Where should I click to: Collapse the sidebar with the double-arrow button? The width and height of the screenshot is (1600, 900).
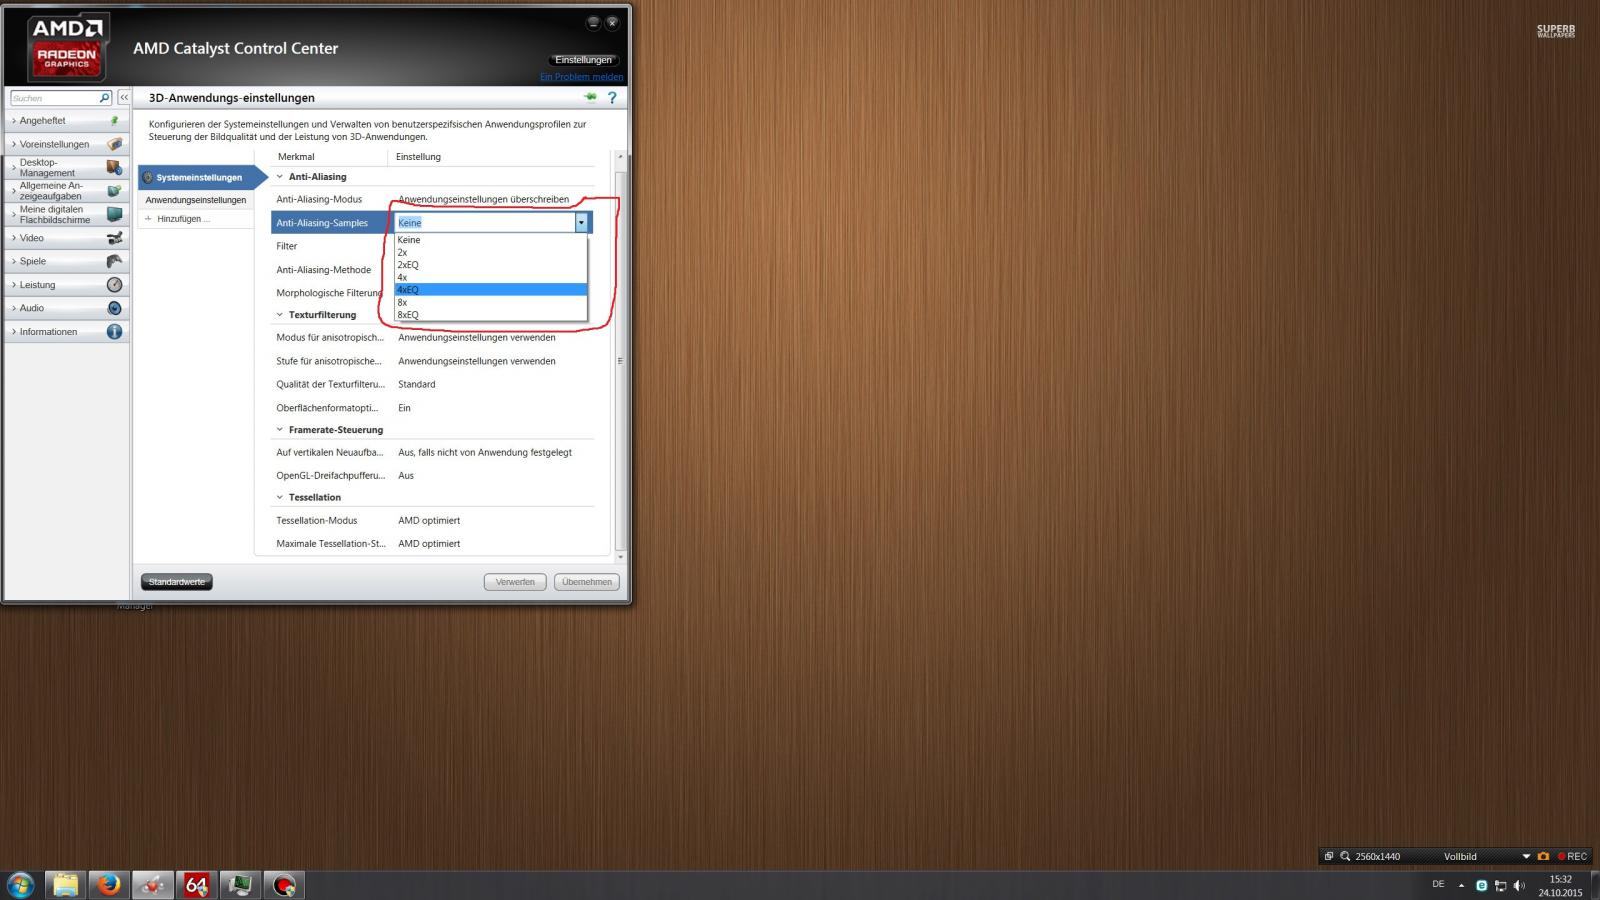(x=124, y=98)
